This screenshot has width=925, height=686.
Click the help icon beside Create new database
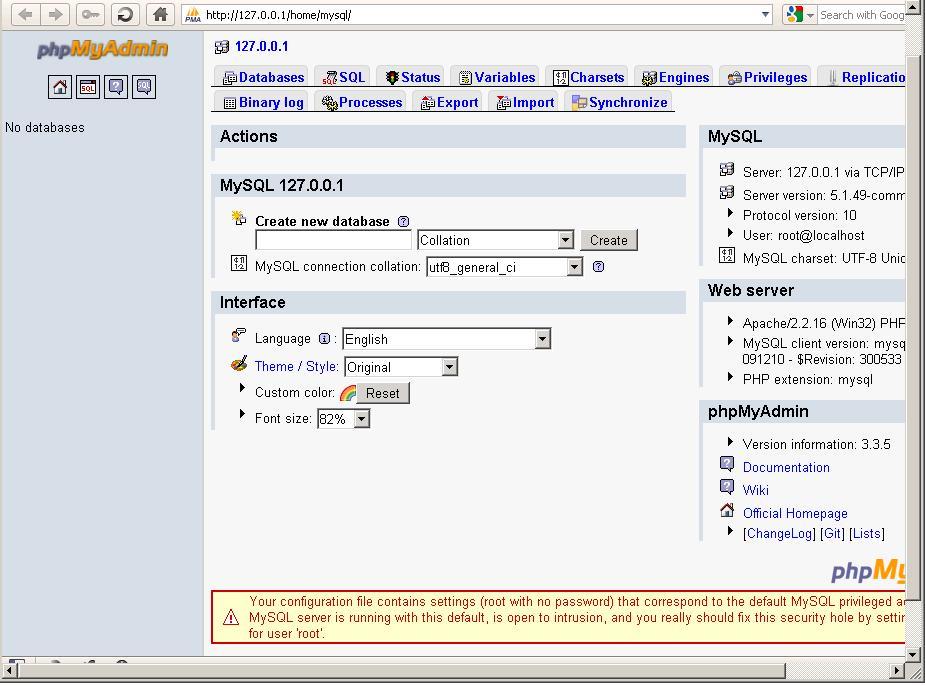(402, 221)
